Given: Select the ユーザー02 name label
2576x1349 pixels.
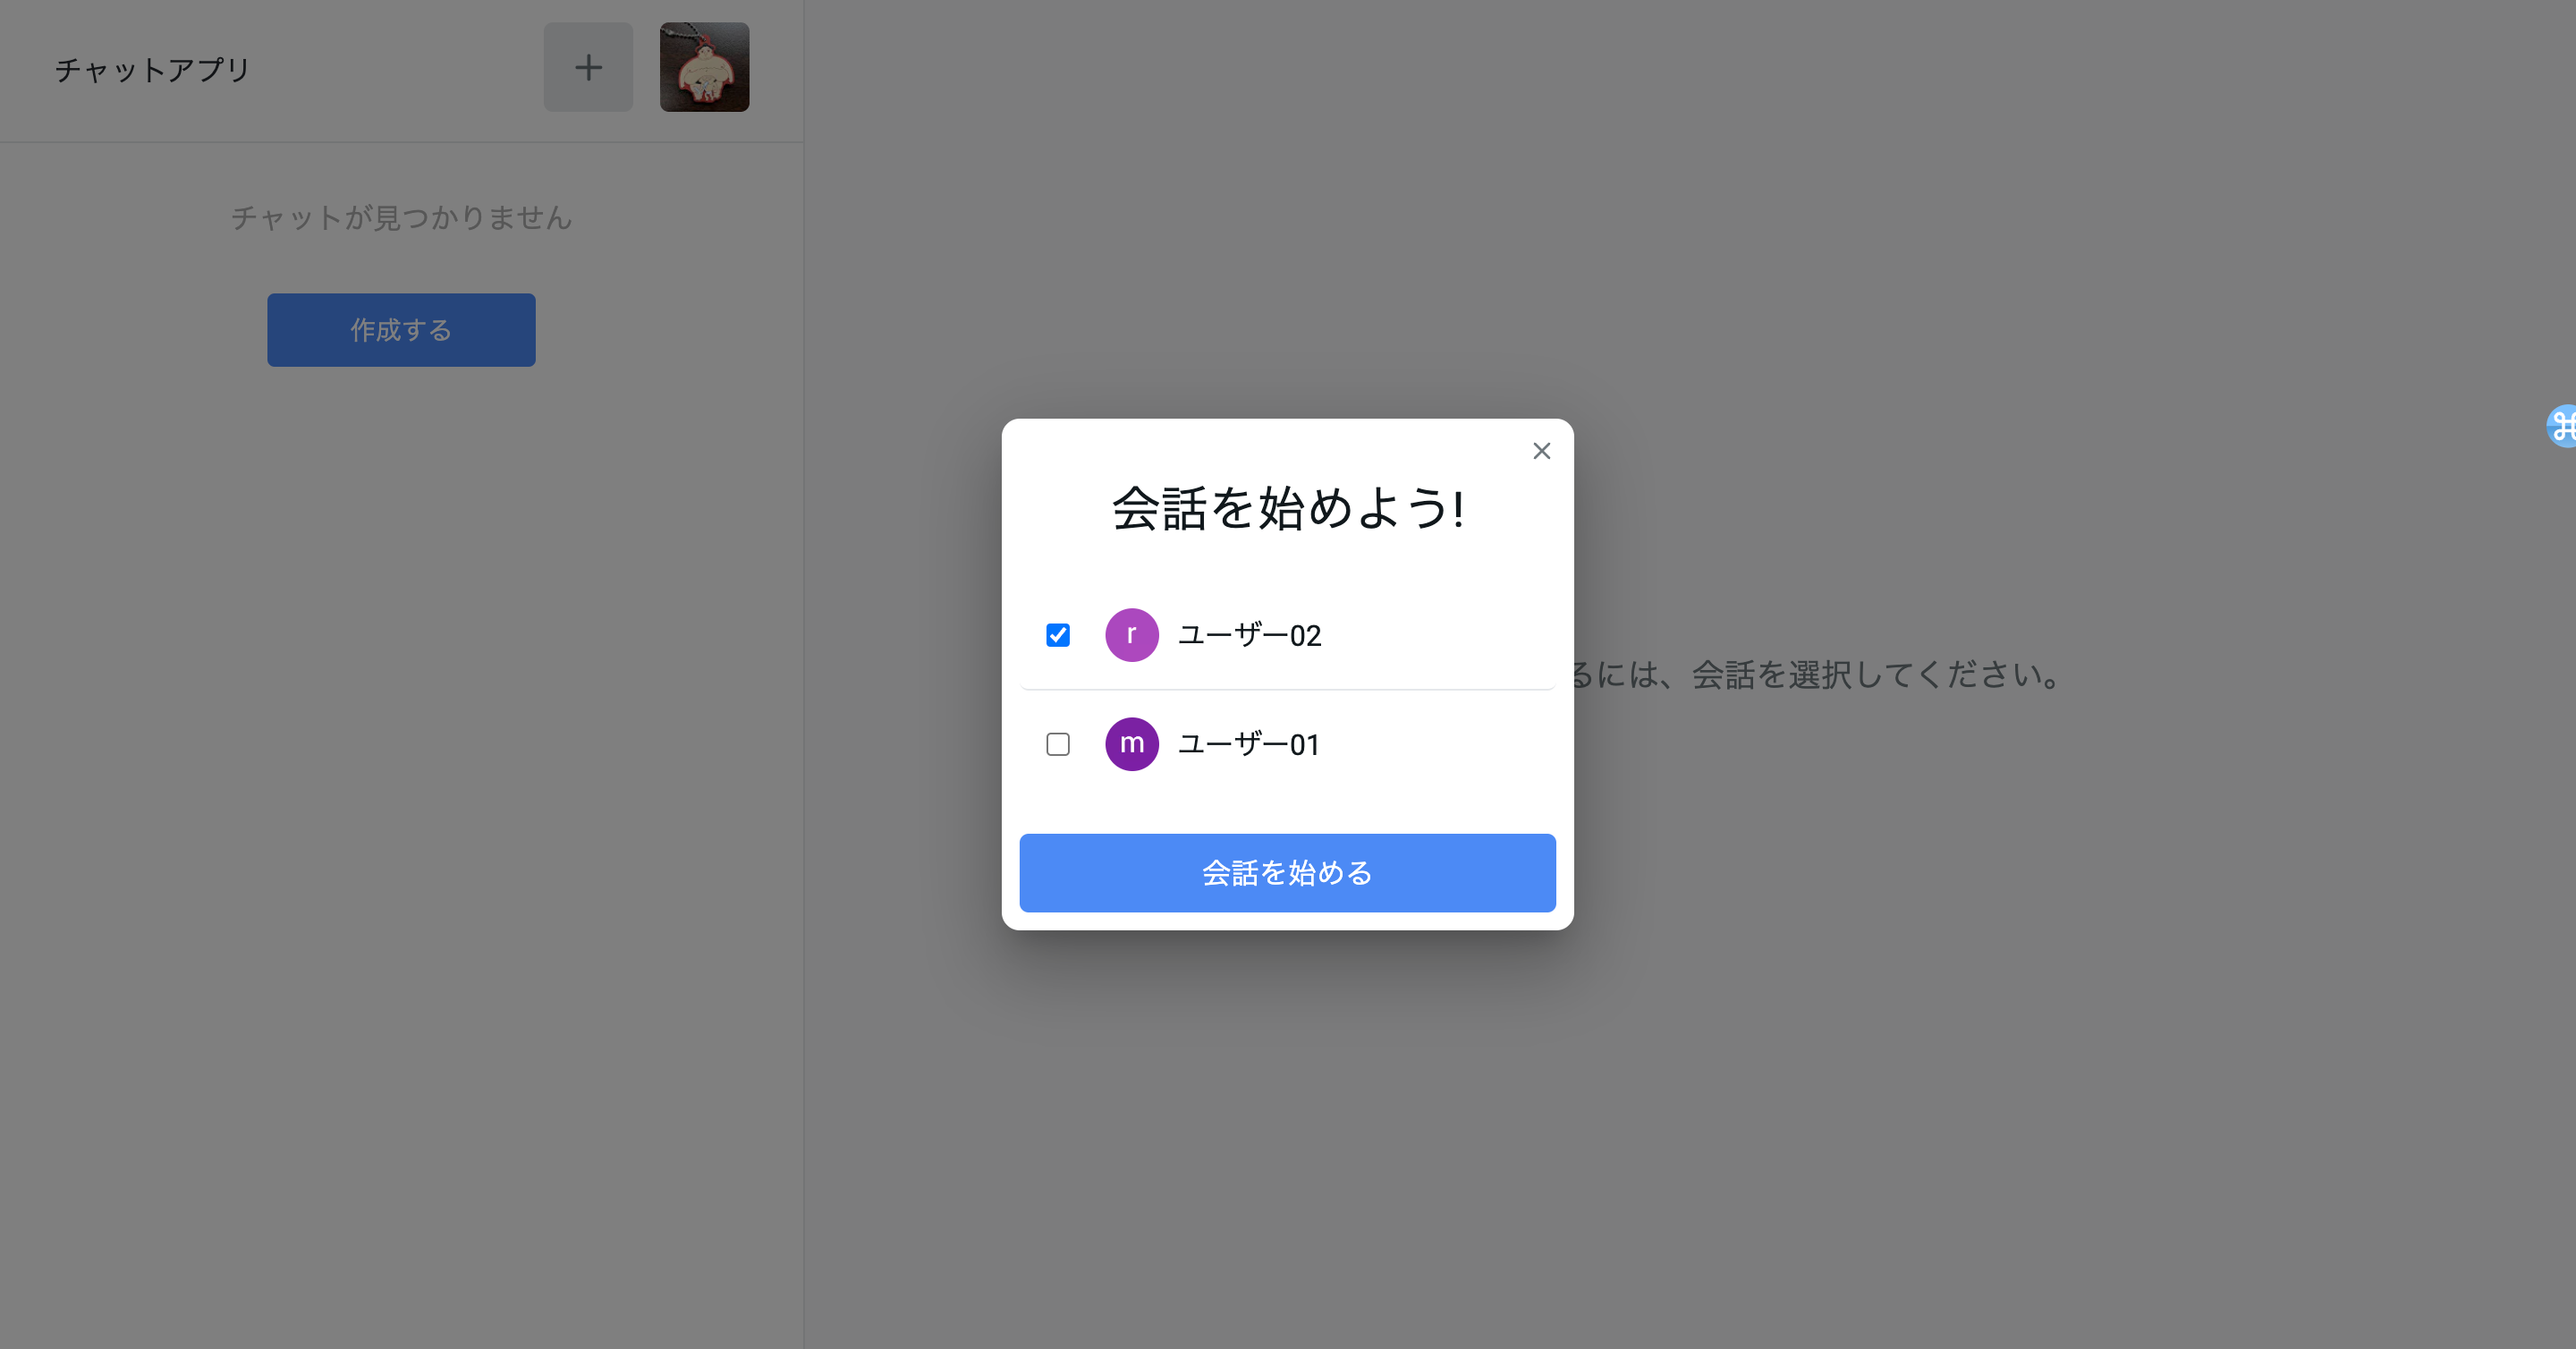Looking at the screenshot, I should click(x=1250, y=635).
